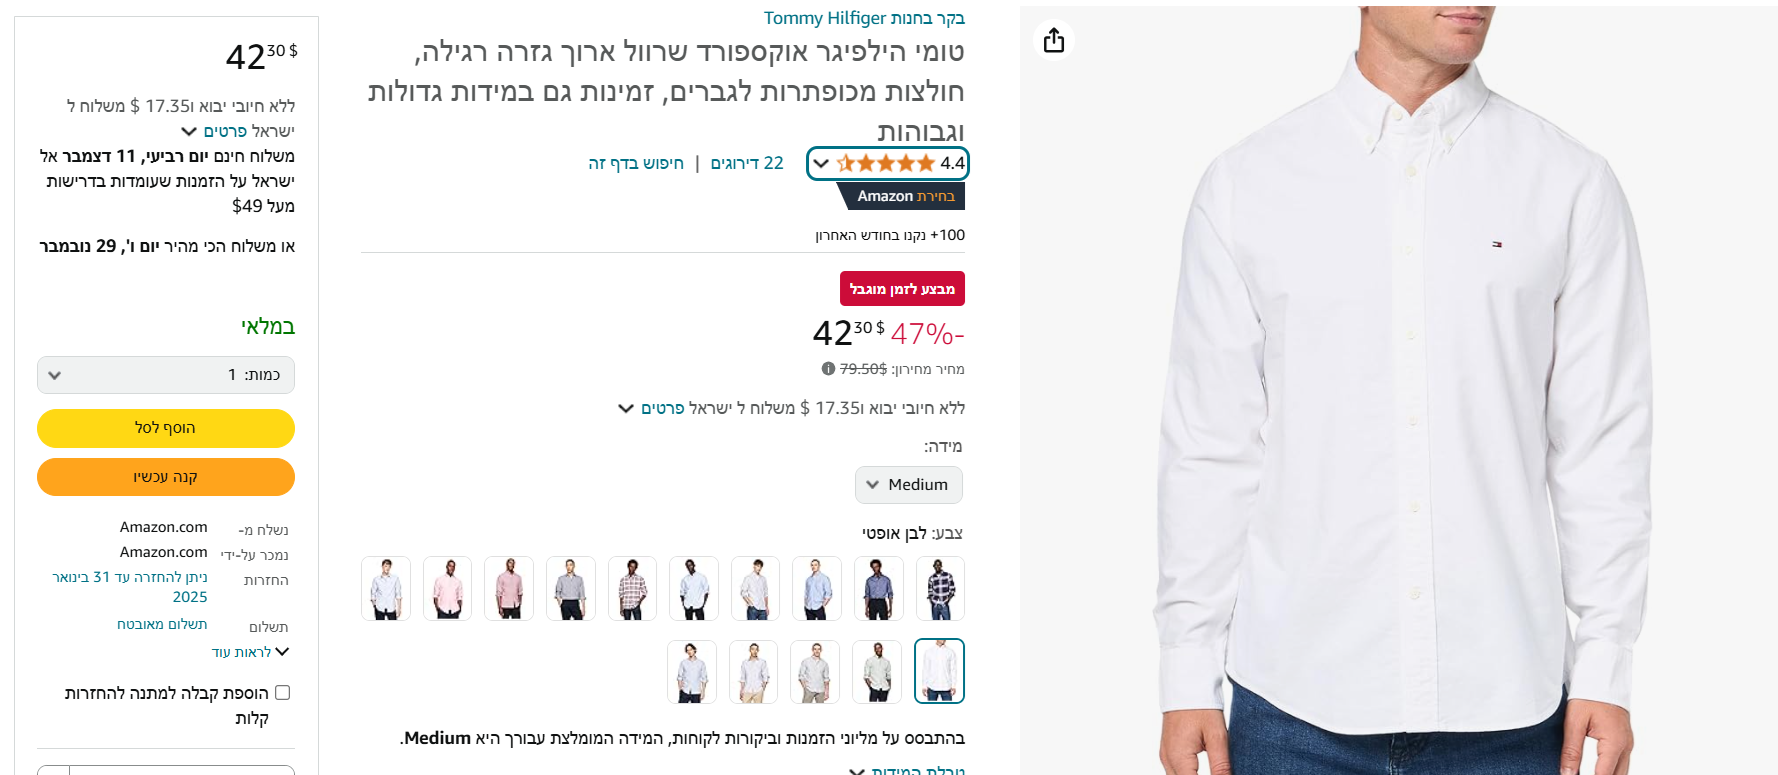Open the Medium size dropdown
Screen dimensions: 1778x775
pyautogui.click(x=908, y=485)
